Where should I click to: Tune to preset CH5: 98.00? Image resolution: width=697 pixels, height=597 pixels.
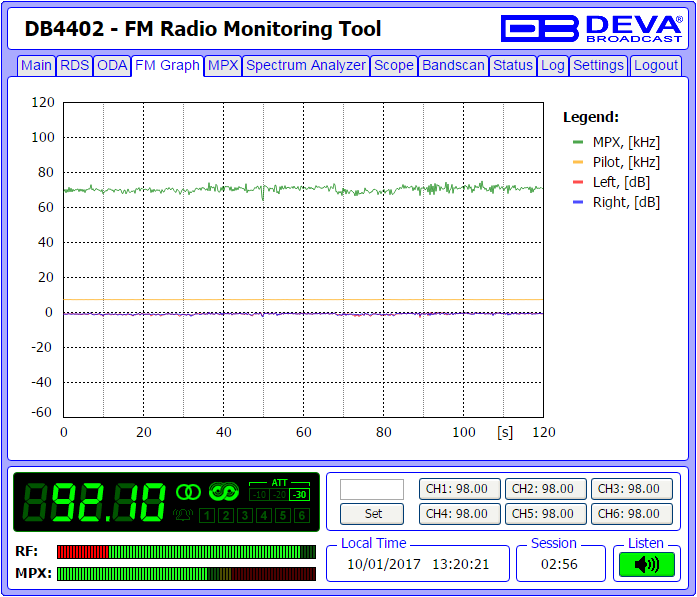click(x=545, y=514)
